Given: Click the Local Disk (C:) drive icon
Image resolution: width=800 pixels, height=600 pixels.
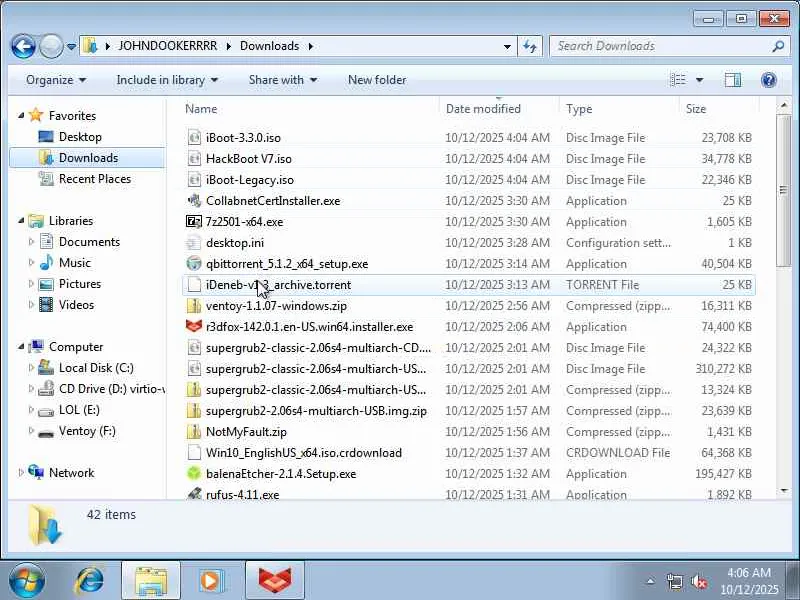Looking at the screenshot, I should click(46, 367).
